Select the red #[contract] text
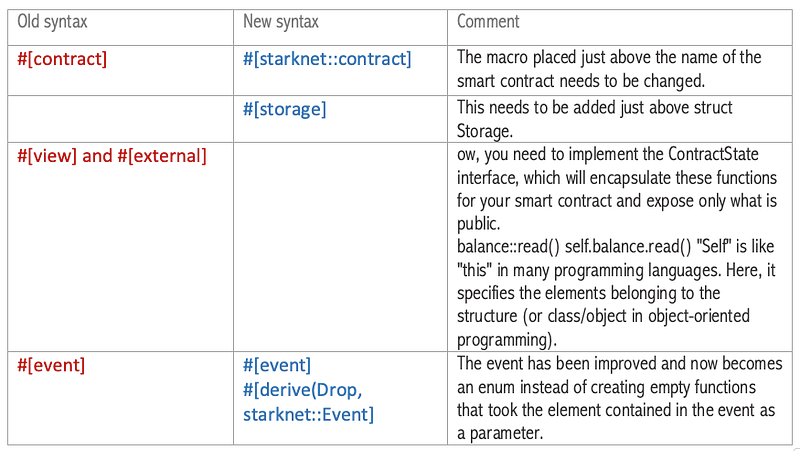This screenshot has width=800, height=451. [62, 59]
